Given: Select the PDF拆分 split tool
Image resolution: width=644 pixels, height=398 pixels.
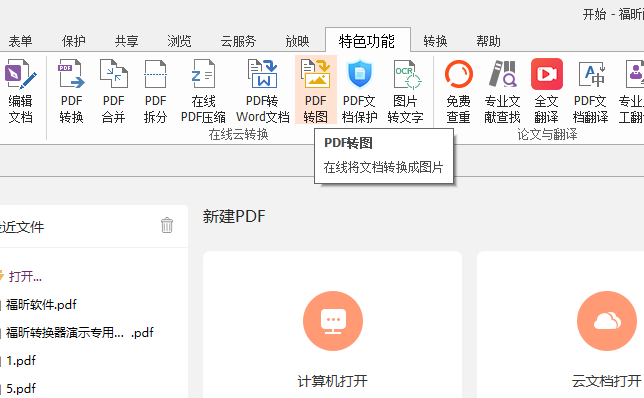Looking at the screenshot, I should pos(155,91).
